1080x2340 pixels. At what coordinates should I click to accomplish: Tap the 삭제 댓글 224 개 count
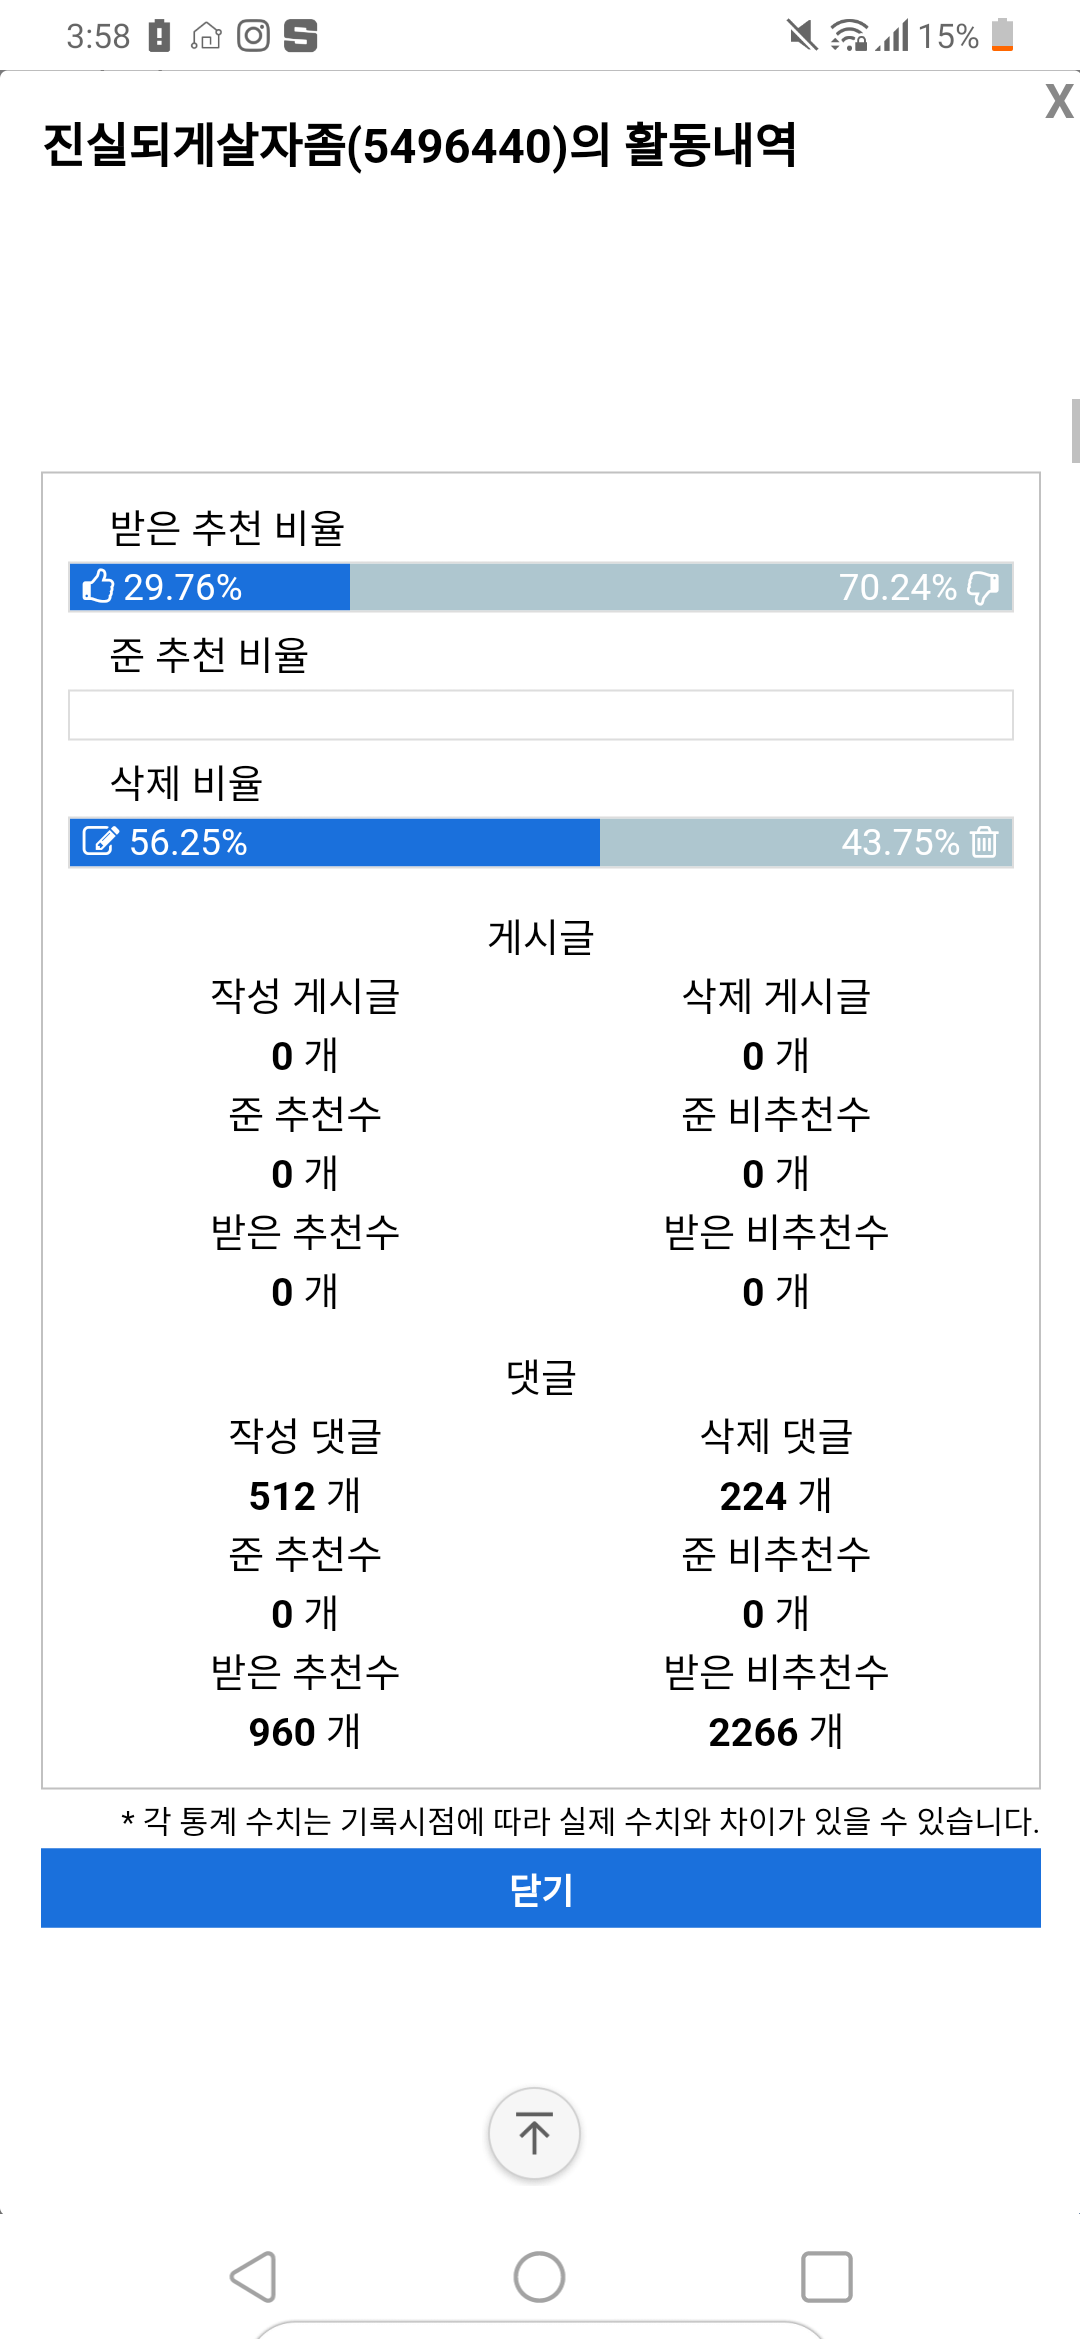pyautogui.click(x=776, y=1496)
